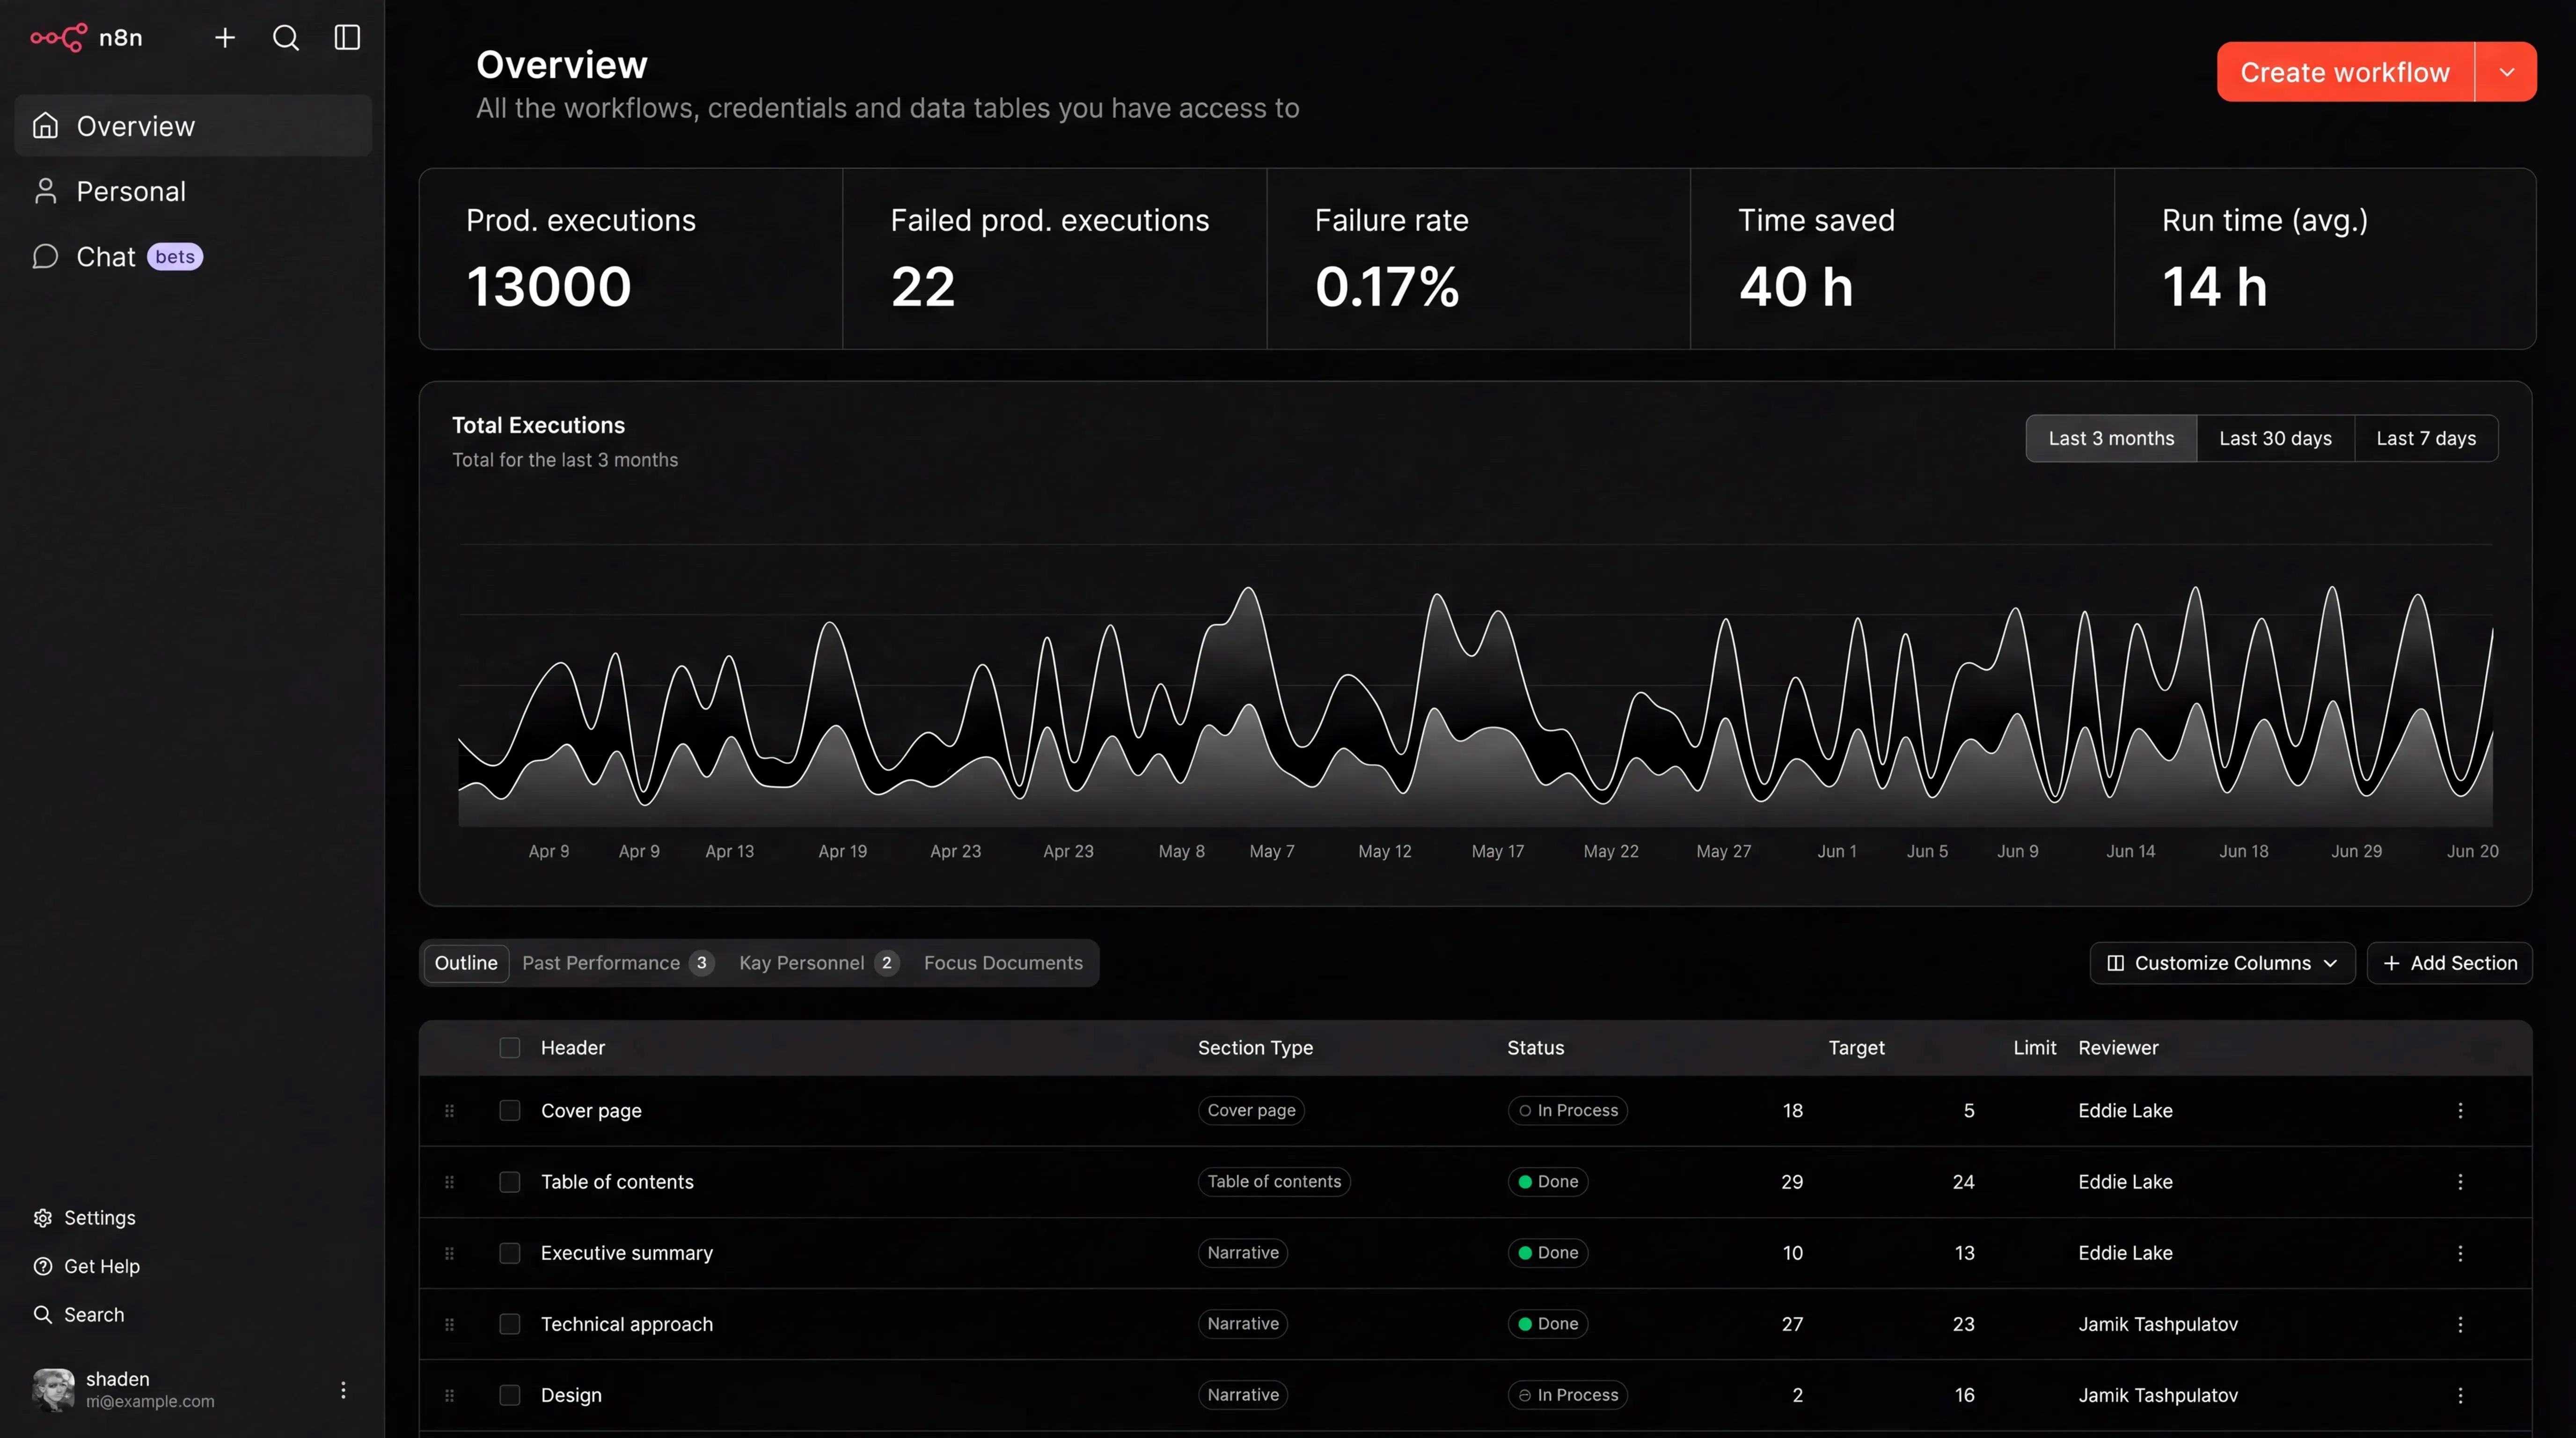This screenshot has width=2576, height=1438.
Task: Grab the drag handle for Technical approach row
Action: click(449, 1324)
